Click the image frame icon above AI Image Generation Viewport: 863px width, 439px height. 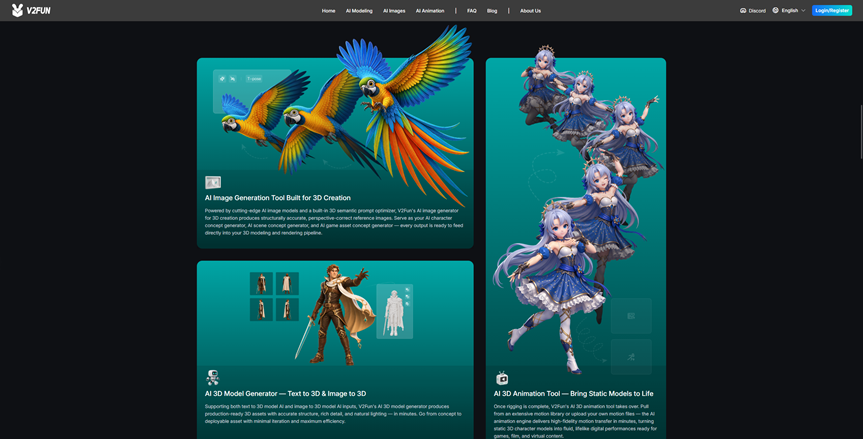pyautogui.click(x=213, y=182)
